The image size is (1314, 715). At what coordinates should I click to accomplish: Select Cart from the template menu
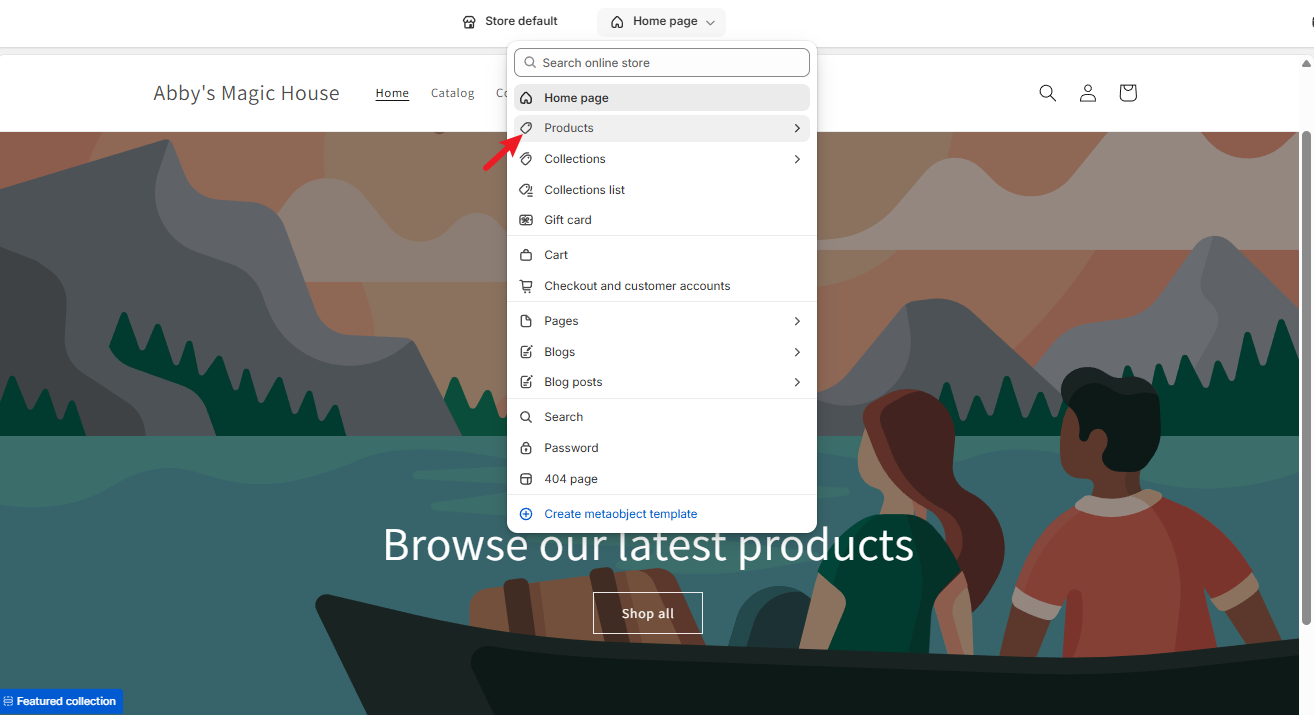pos(556,255)
